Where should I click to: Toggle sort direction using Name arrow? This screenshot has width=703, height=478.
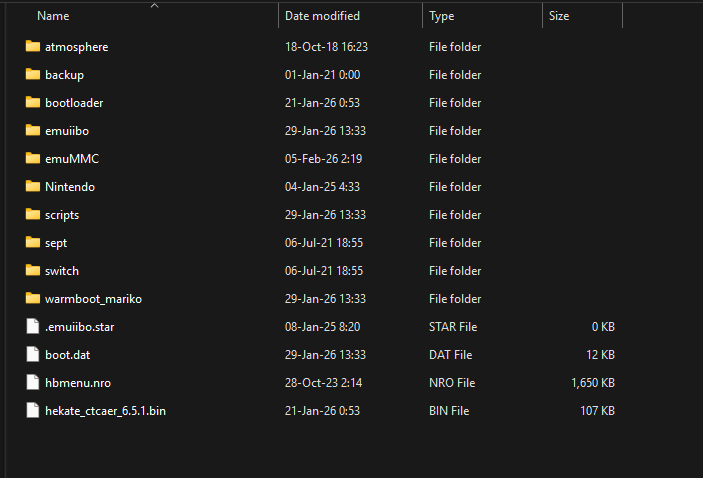155,5
